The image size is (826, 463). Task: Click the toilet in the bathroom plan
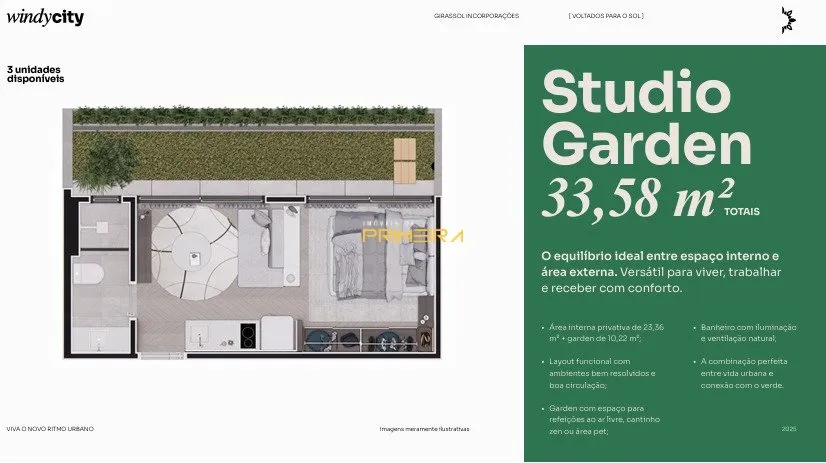[x=88, y=274]
